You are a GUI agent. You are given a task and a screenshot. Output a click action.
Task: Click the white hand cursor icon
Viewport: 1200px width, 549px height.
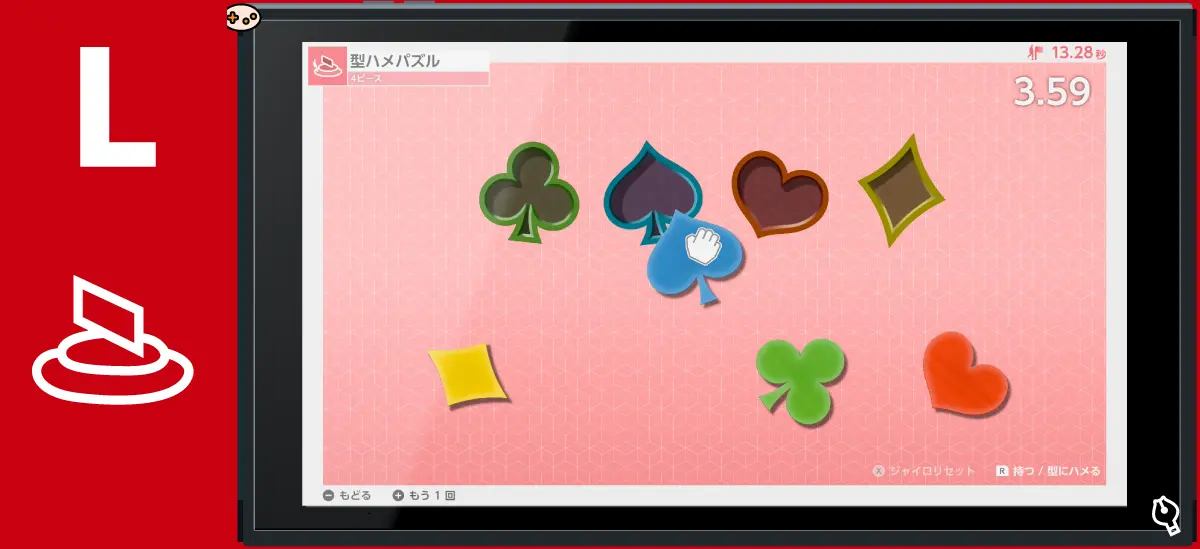pos(703,246)
